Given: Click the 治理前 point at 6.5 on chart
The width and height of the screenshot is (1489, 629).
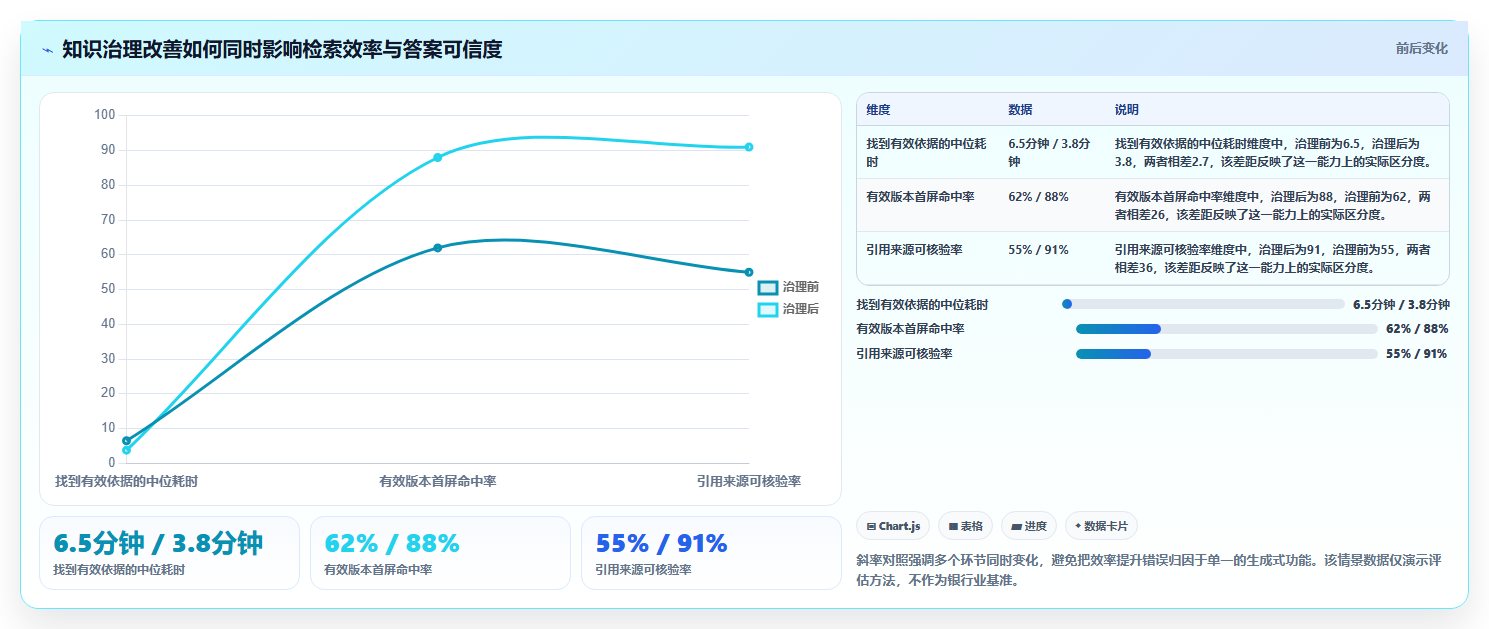Looking at the screenshot, I should pyautogui.click(x=126, y=440).
